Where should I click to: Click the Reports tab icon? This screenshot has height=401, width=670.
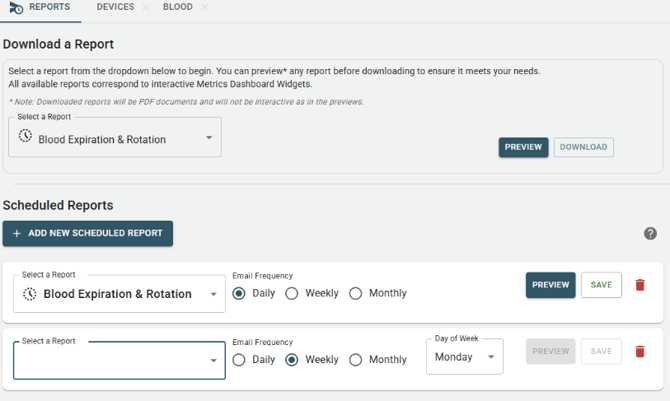(x=16, y=8)
